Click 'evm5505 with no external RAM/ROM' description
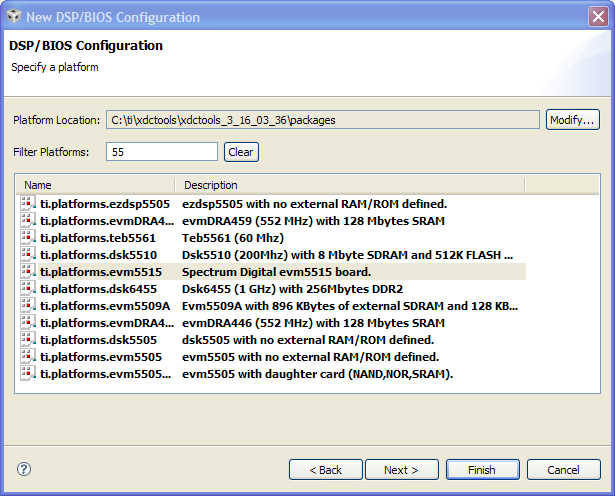 click(311, 357)
